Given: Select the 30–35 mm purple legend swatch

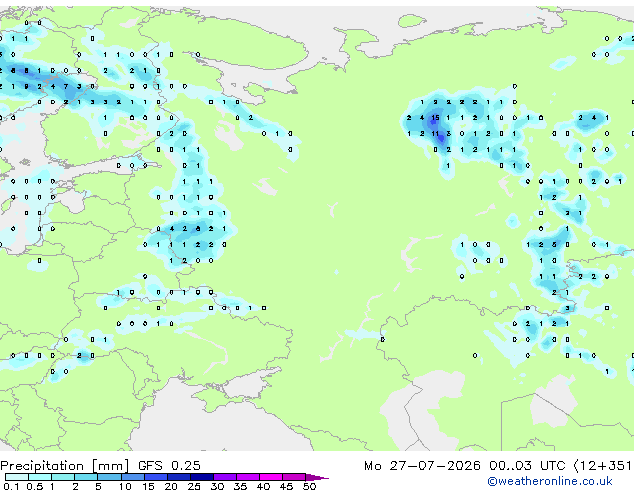Looking at the screenshot, I should 224,477.
